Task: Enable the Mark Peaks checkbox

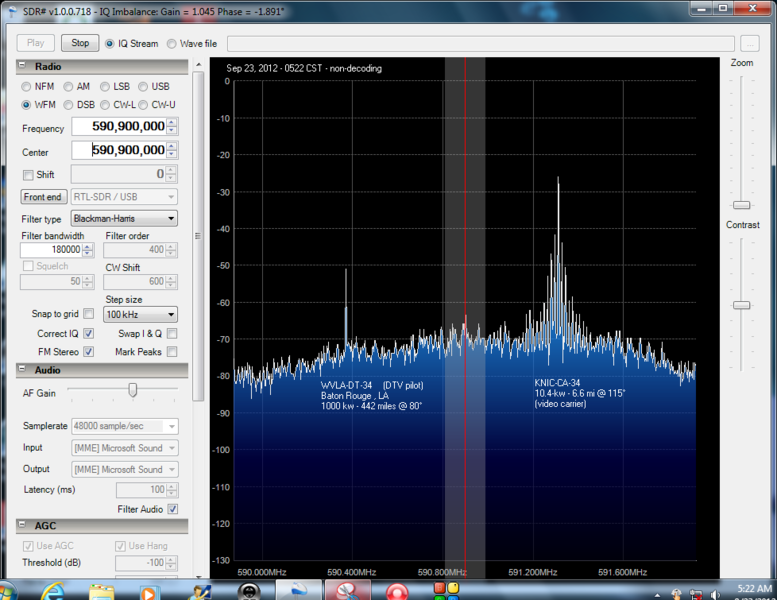Action: pyautogui.click(x=172, y=352)
